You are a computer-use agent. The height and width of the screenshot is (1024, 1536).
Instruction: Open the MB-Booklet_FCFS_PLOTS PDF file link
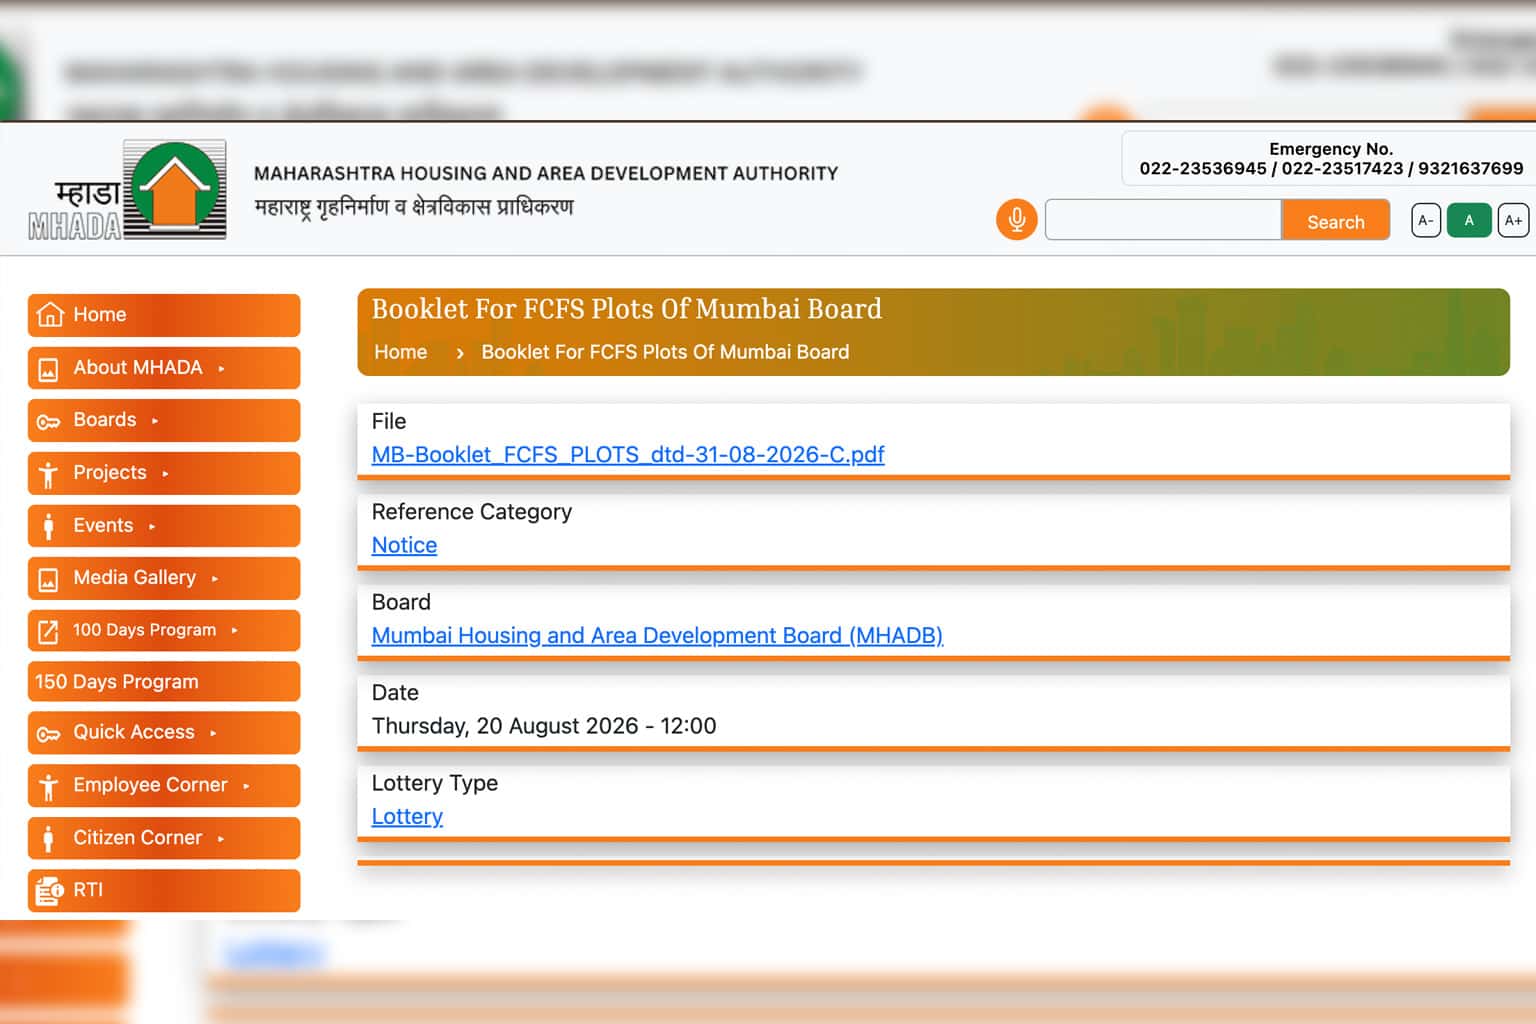tap(628, 454)
